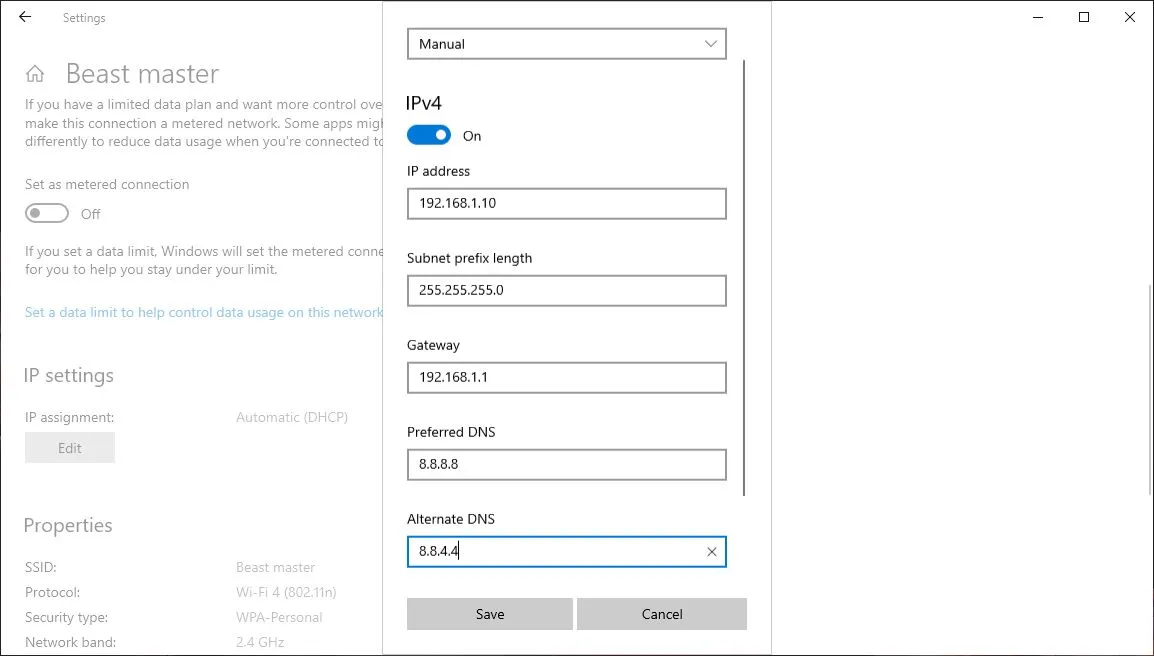Click the back arrow in Settings header
Viewport: 1154px width, 656px height.
(24, 17)
